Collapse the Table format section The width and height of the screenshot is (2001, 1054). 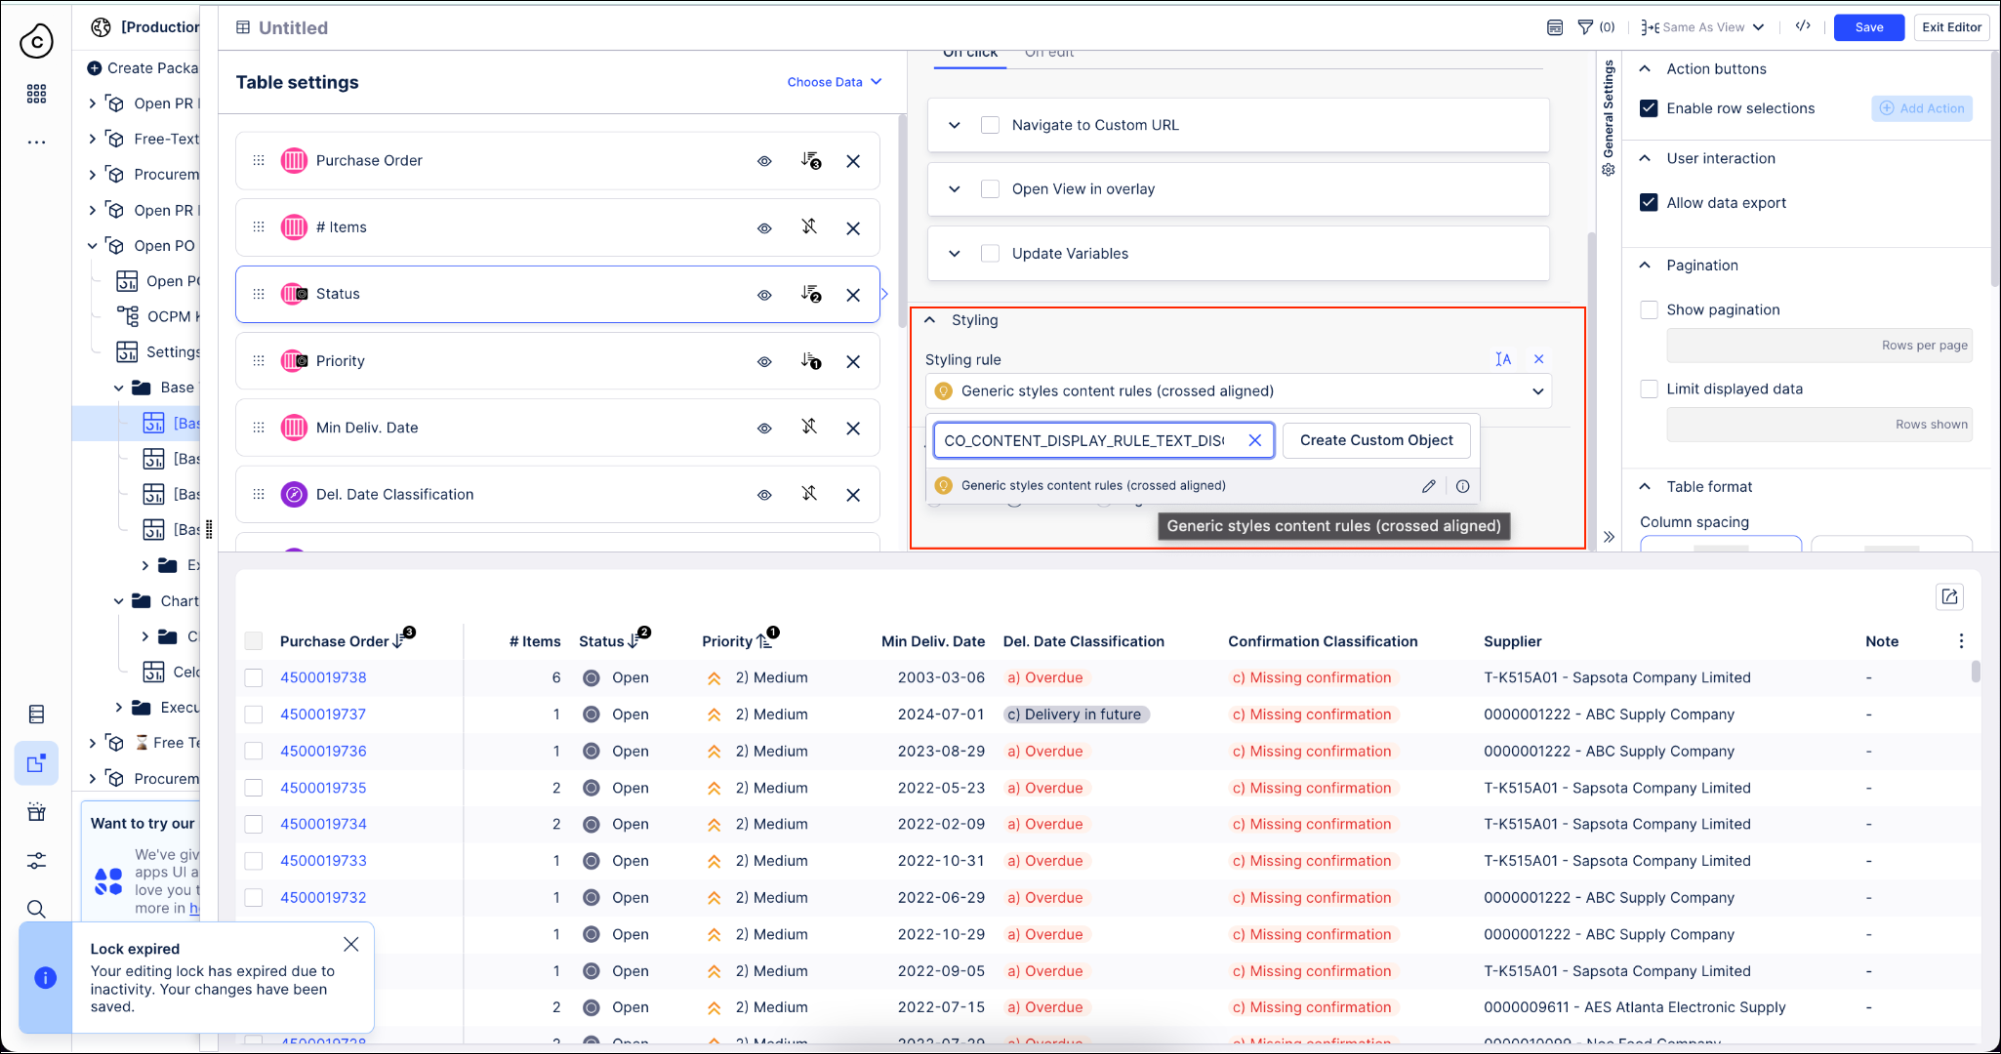pos(1645,487)
